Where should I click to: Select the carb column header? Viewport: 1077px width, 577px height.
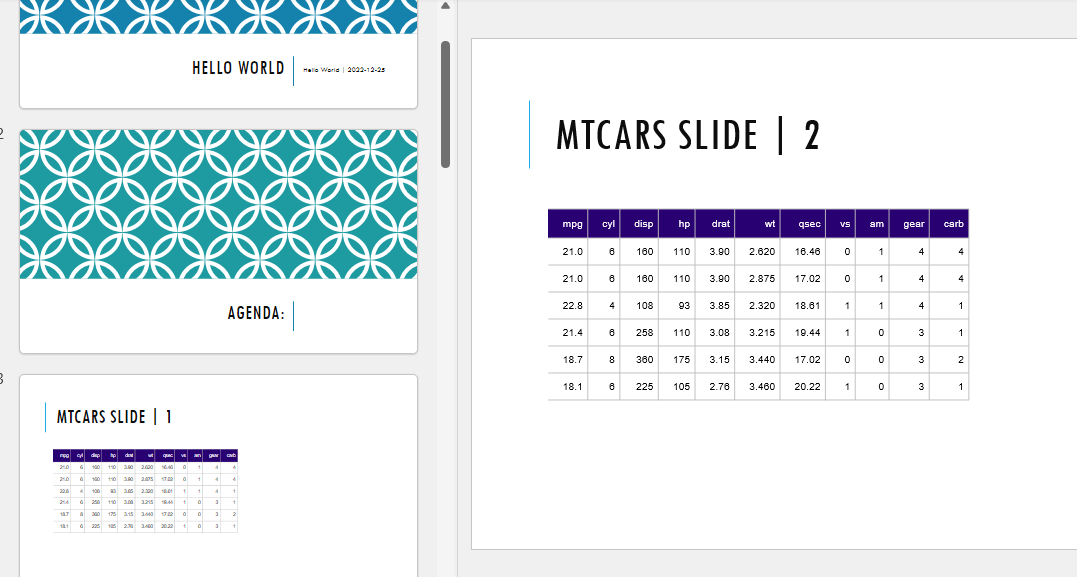click(949, 224)
